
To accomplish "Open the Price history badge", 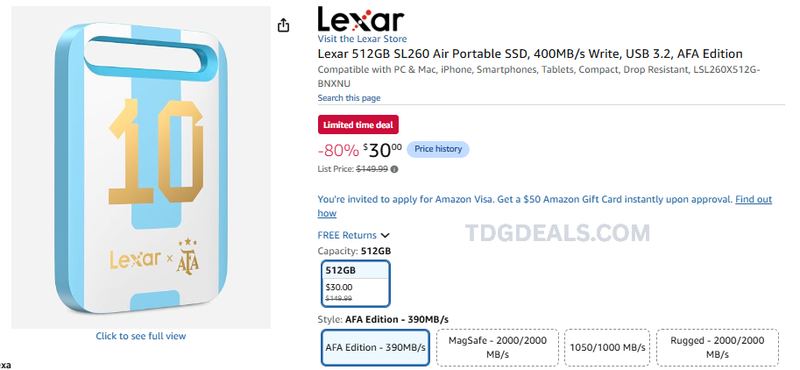I will click(x=438, y=149).
